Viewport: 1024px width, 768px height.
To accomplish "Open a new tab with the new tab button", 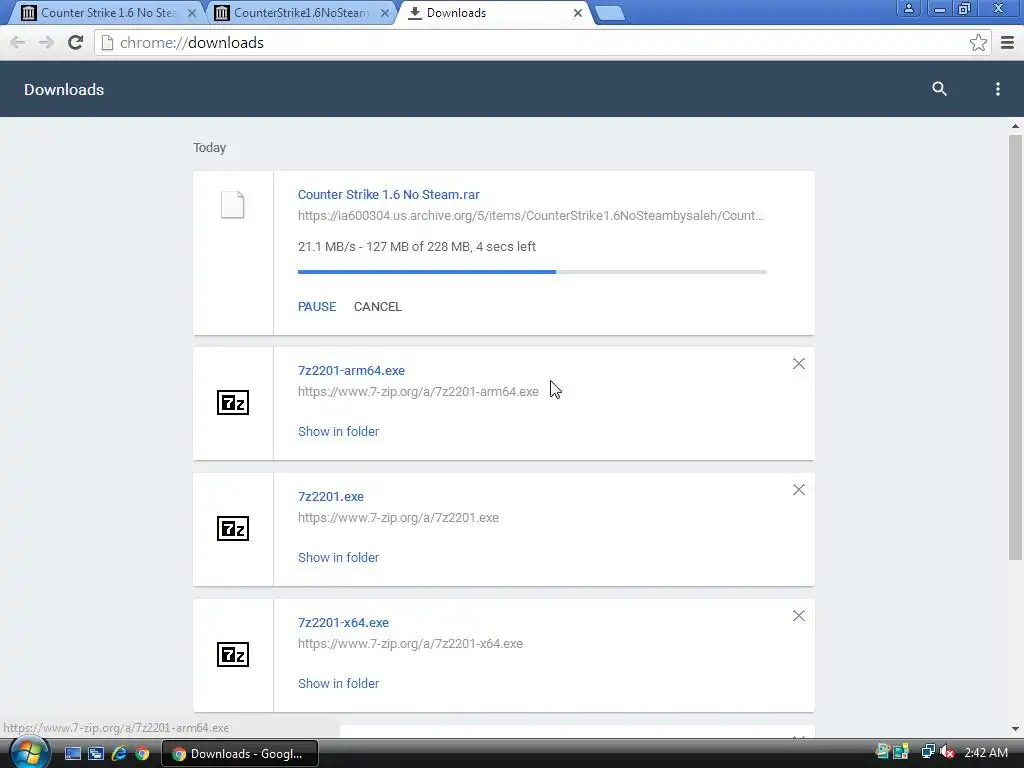I will point(610,13).
